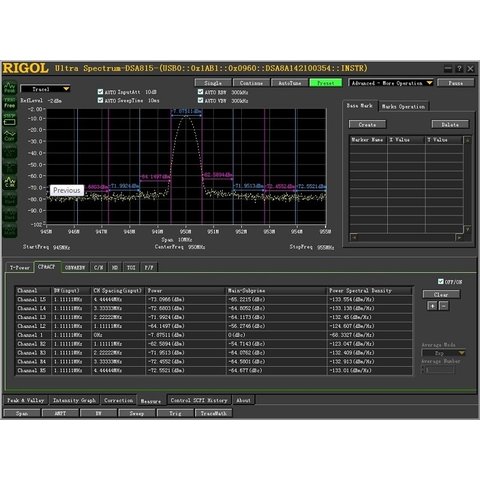Click StopFreq 955MHz value

tap(326, 247)
